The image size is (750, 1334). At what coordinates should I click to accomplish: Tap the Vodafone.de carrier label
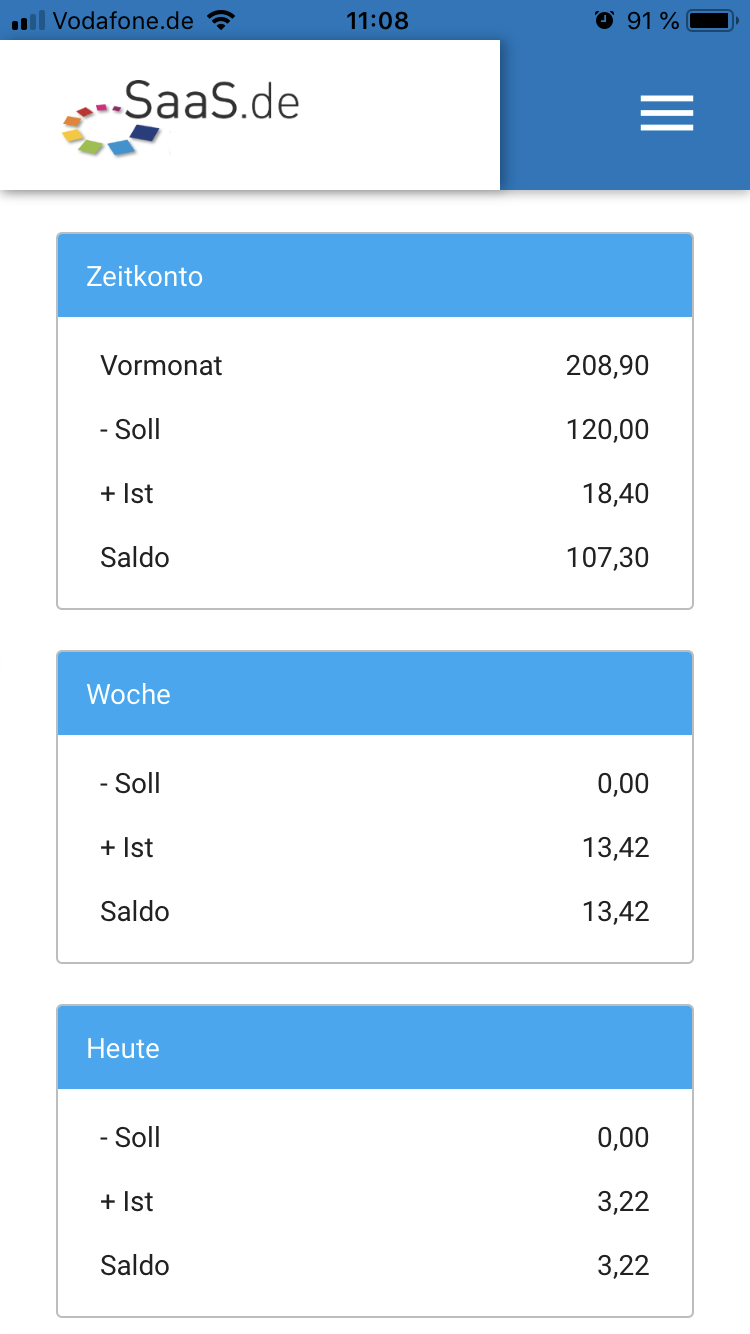pyautogui.click(x=123, y=20)
